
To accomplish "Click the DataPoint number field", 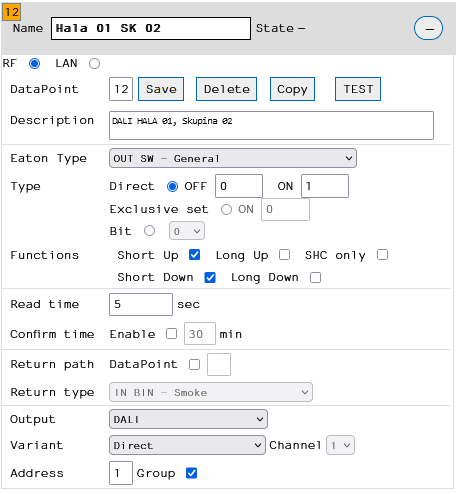I will coord(121,89).
